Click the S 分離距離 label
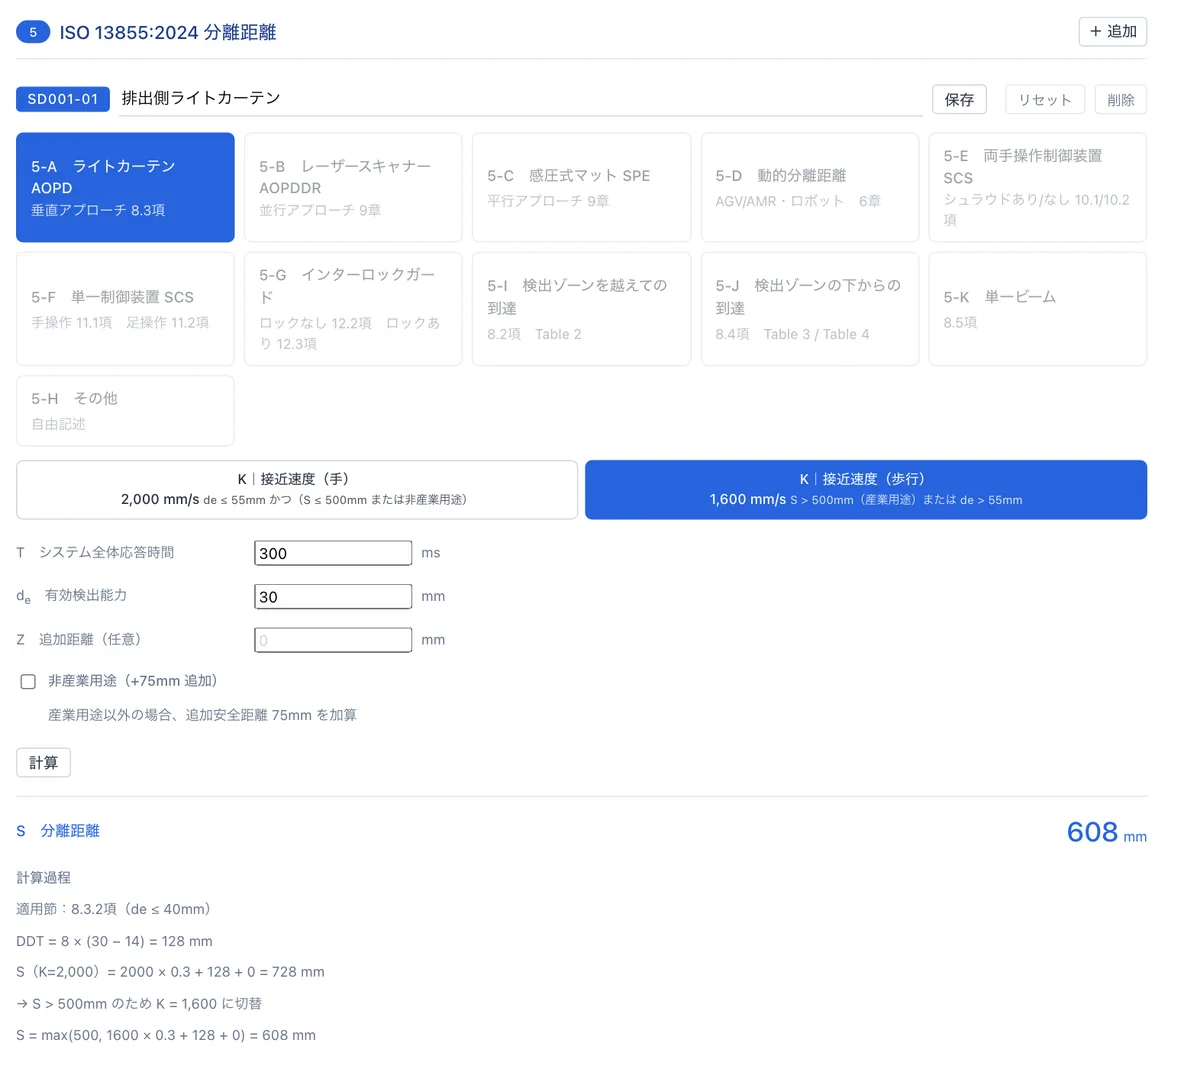This screenshot has width=1200, height=1069. (x=58, y=831)
